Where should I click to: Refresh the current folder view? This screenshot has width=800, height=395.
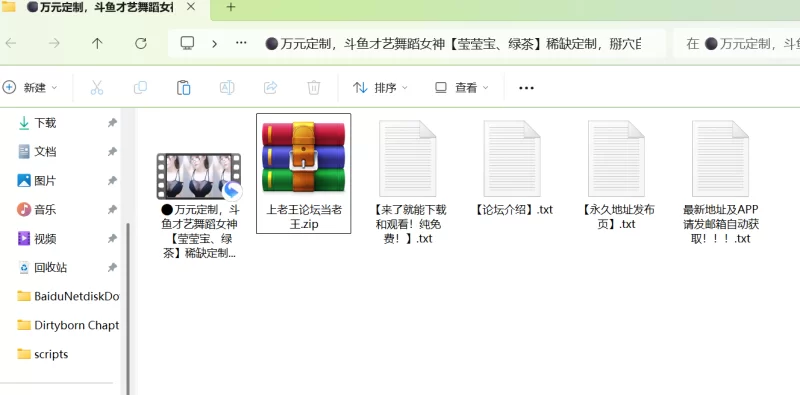141,43
